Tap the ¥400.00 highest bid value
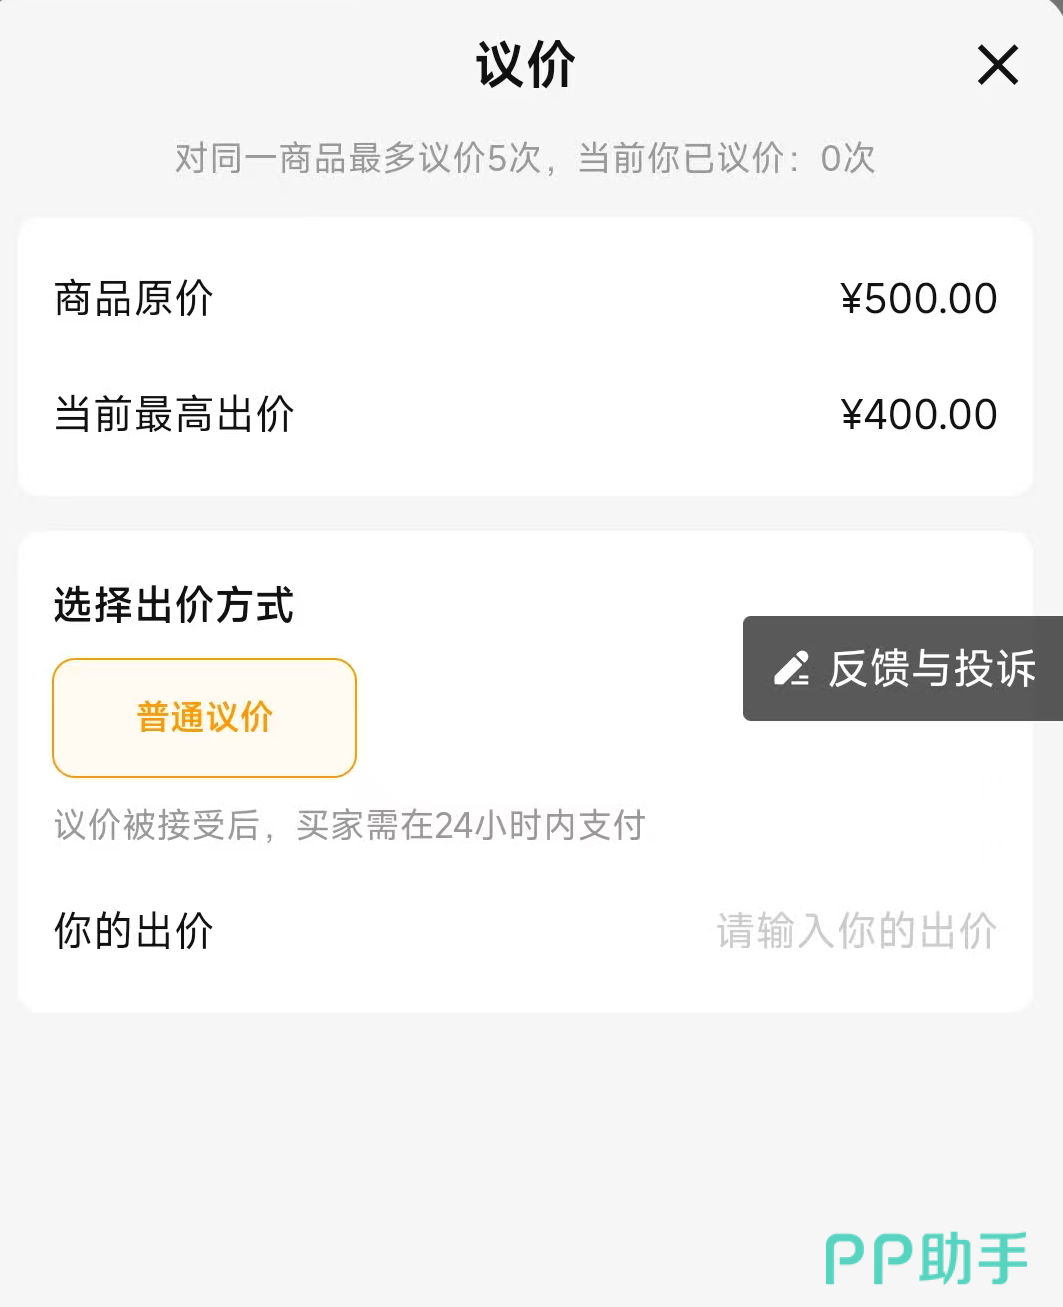Viewport: 1063px width, 1307px height. [x=930, y=414]
